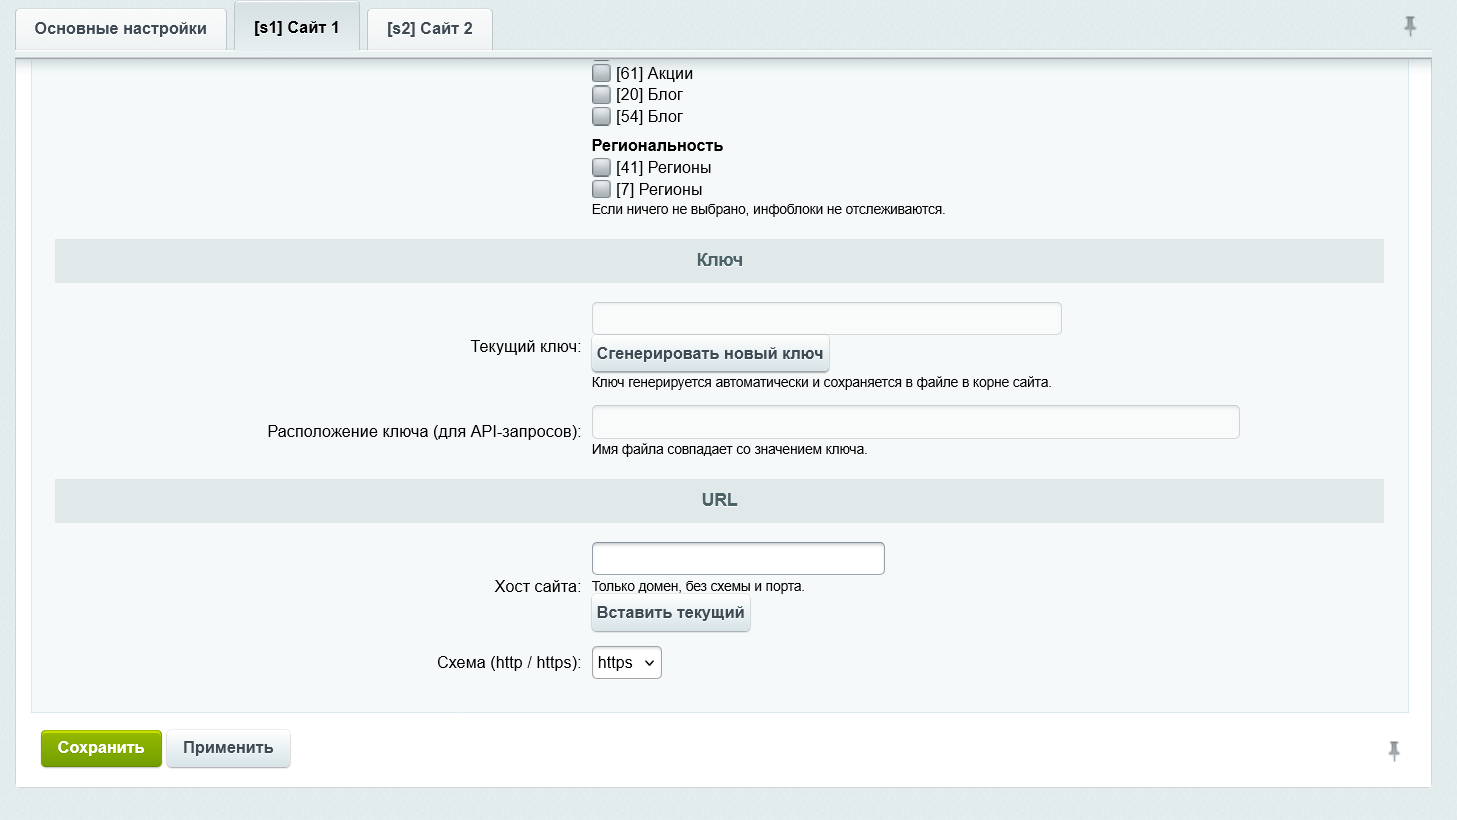Check the [7] Регионы checkbox under Региональность
This screenshot has width=1457, height=820.
point(601,188)
